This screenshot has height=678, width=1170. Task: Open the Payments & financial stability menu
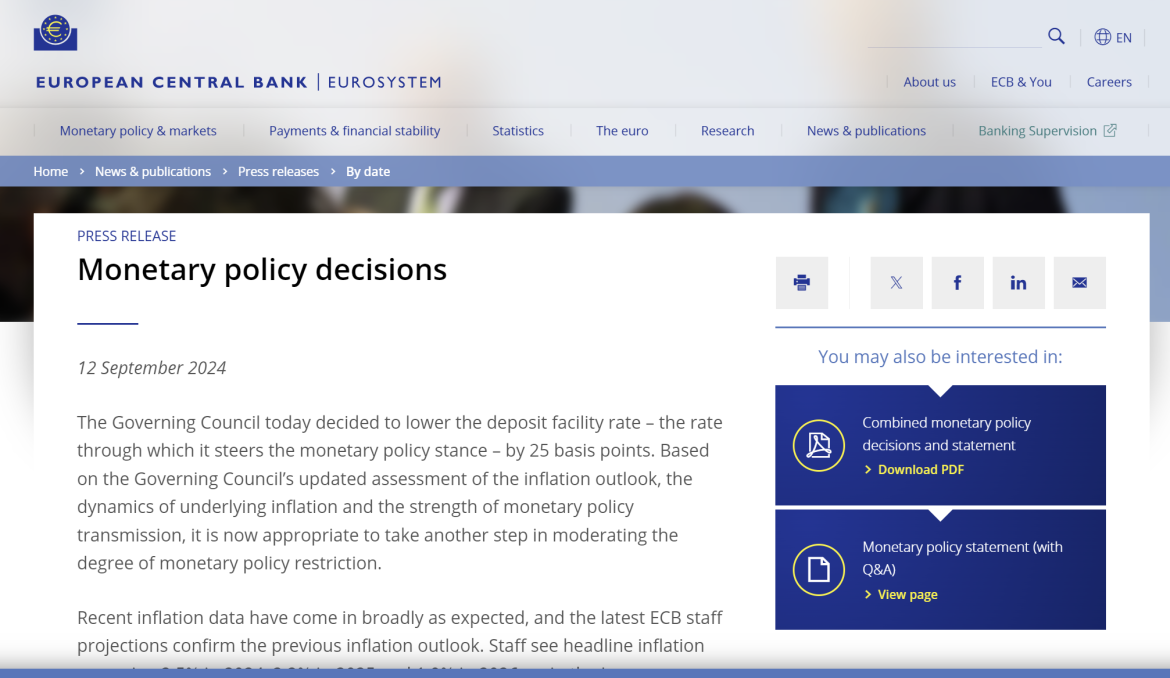pyautogui.click(x=354, y=131)
